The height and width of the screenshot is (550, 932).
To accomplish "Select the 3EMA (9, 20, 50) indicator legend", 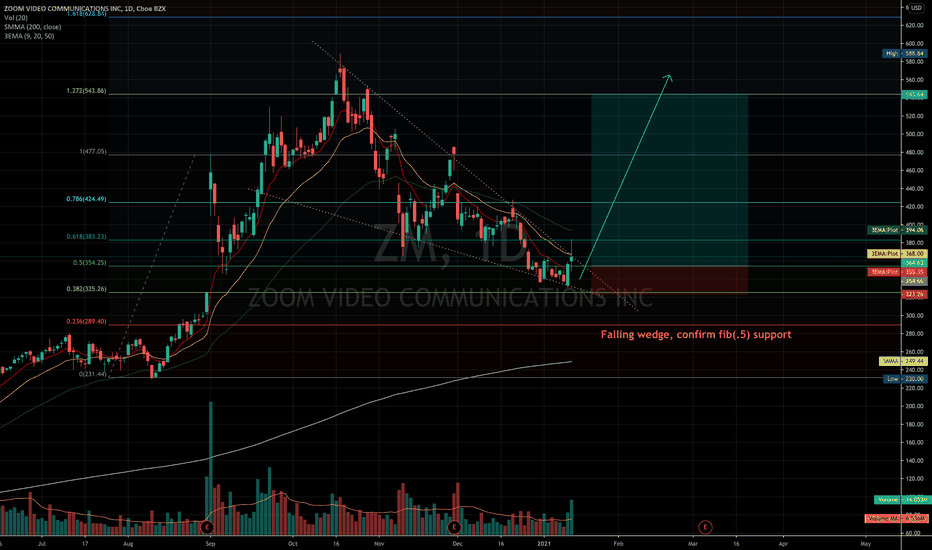I will click(x=29, y=36).
